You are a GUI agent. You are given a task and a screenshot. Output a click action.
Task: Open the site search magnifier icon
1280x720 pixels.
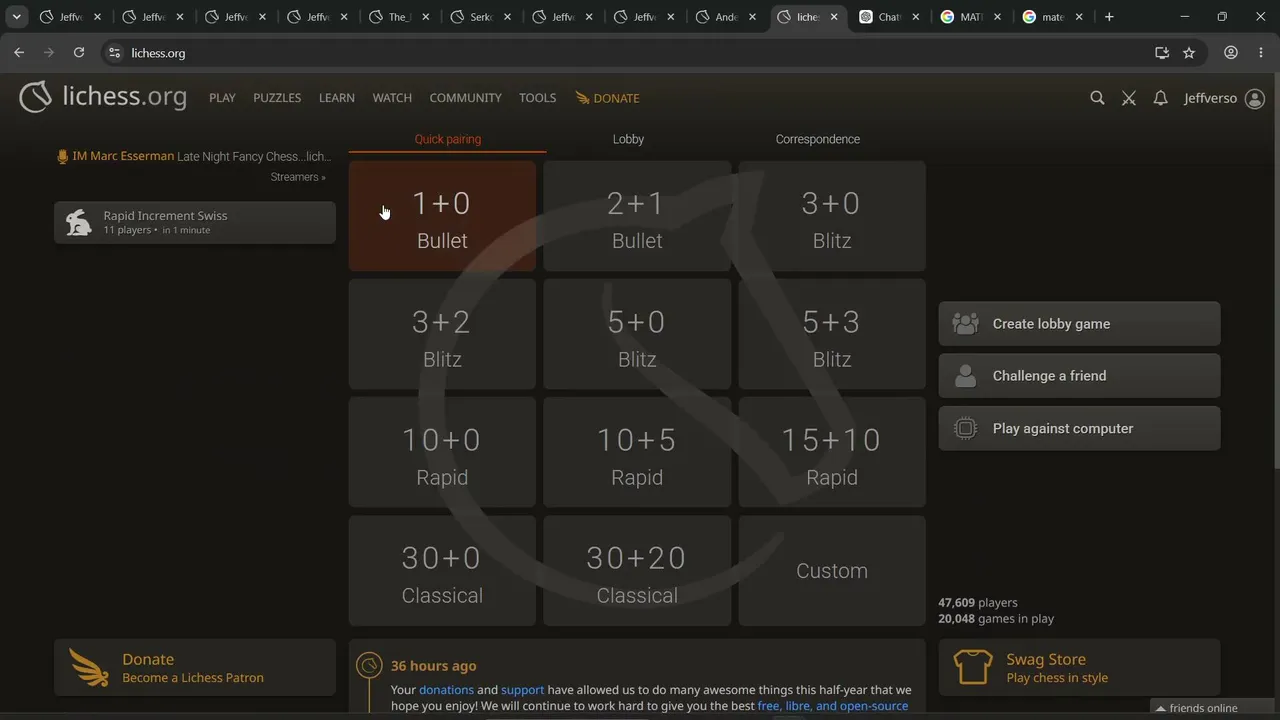point(1097,98)
